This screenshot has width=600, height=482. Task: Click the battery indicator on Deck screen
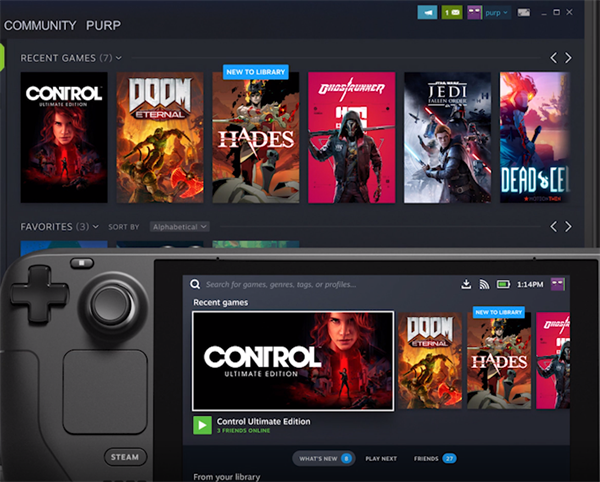tap(503, 284)
